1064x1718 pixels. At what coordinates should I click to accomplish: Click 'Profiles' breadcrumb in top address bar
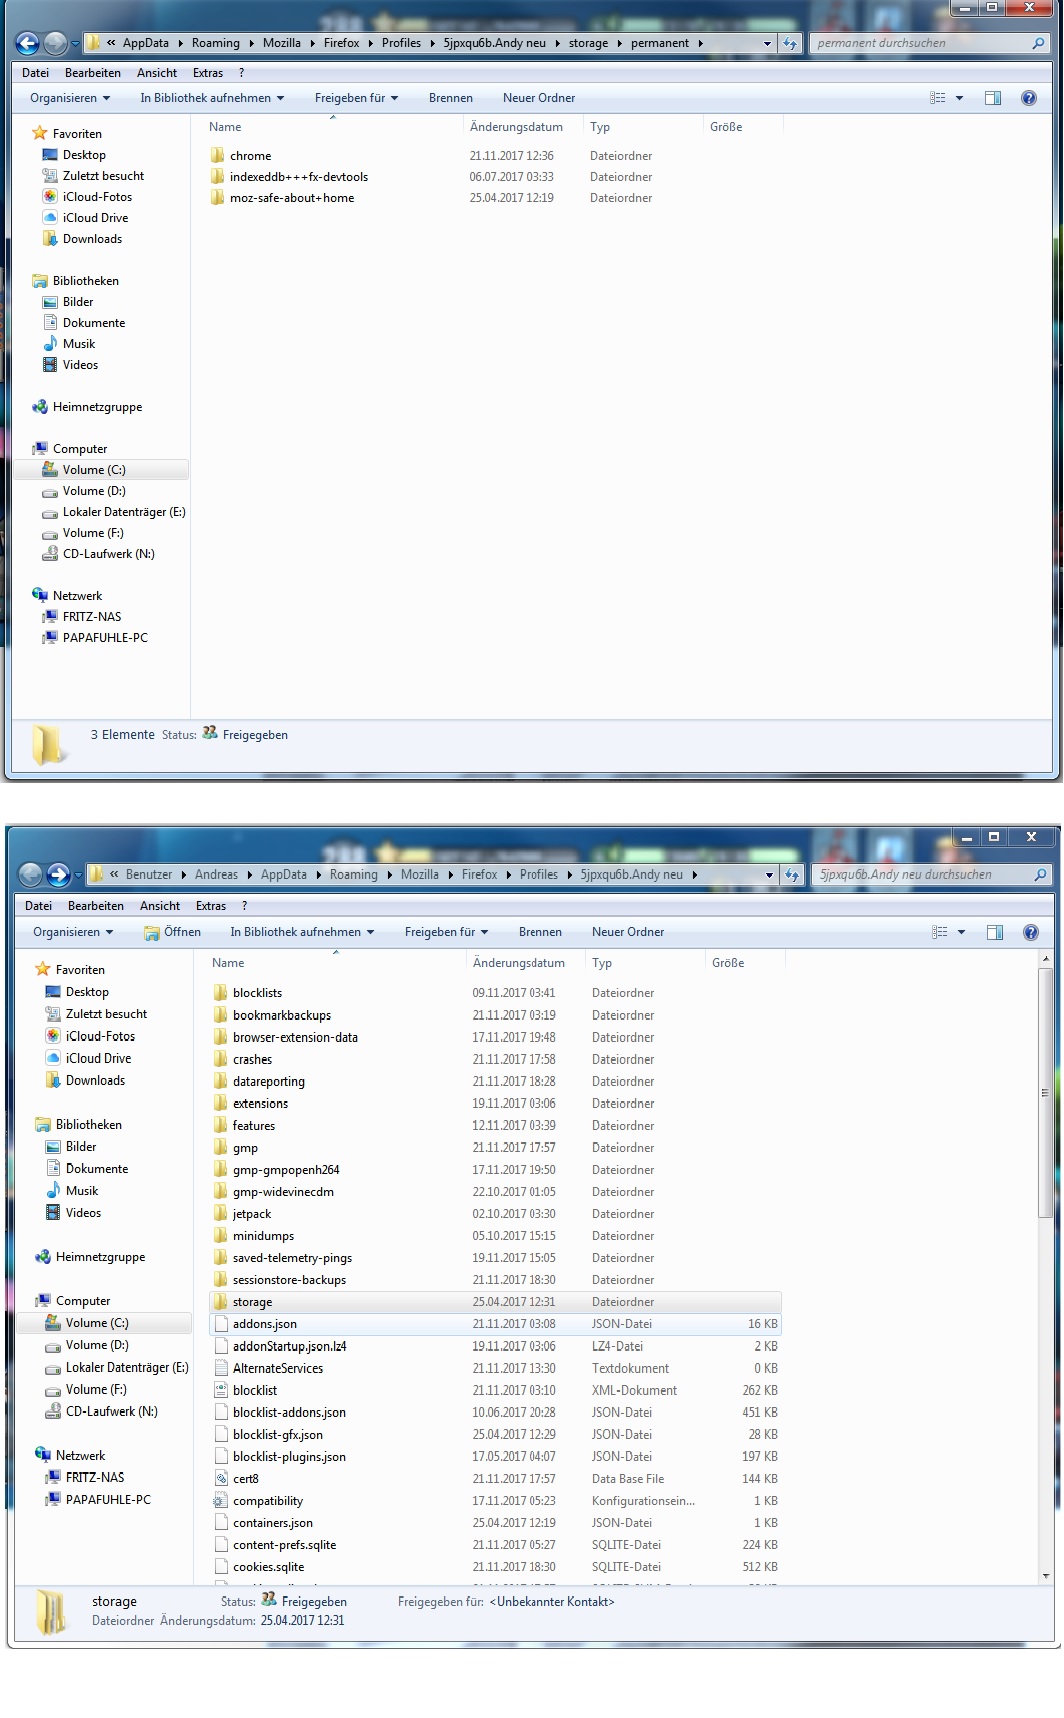(x=401, y=43)
